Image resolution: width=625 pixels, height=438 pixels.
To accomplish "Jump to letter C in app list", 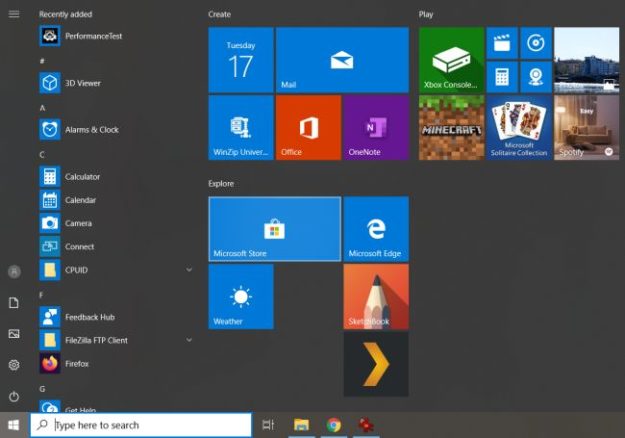I will click(42, 155).
